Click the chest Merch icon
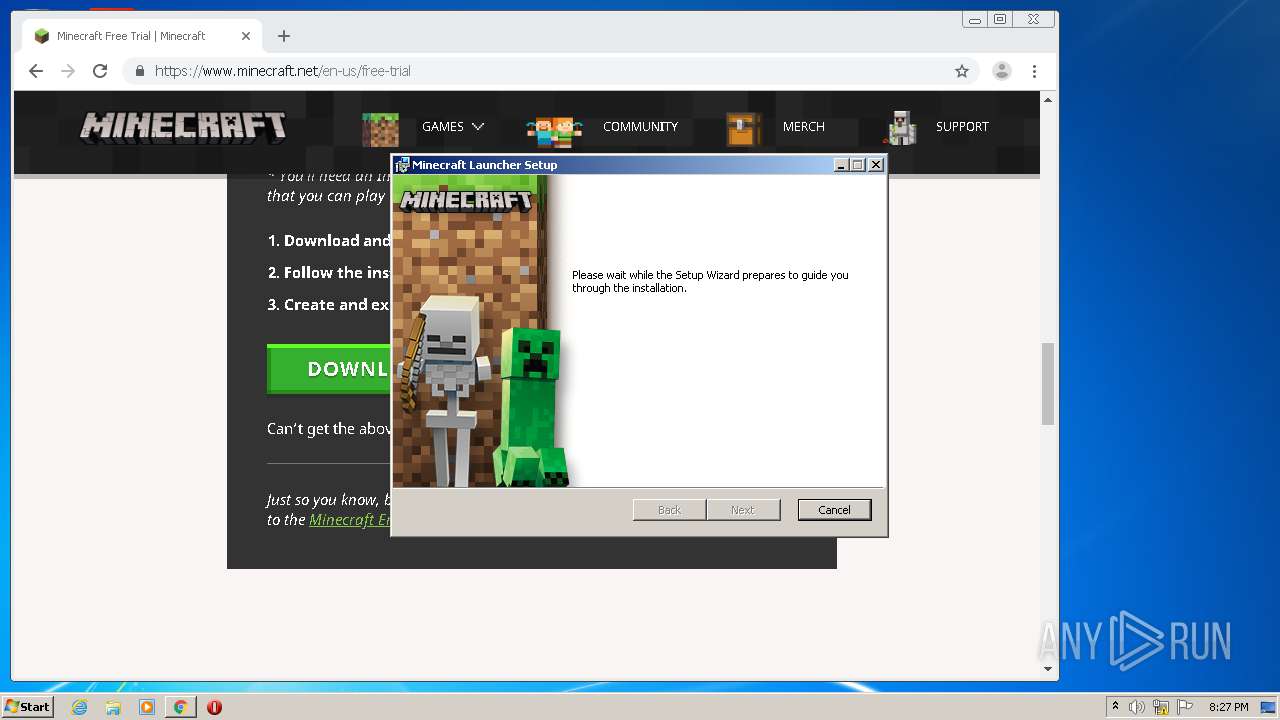The image size is (1280, 720). pyautogui.click(x=744, y=129)
